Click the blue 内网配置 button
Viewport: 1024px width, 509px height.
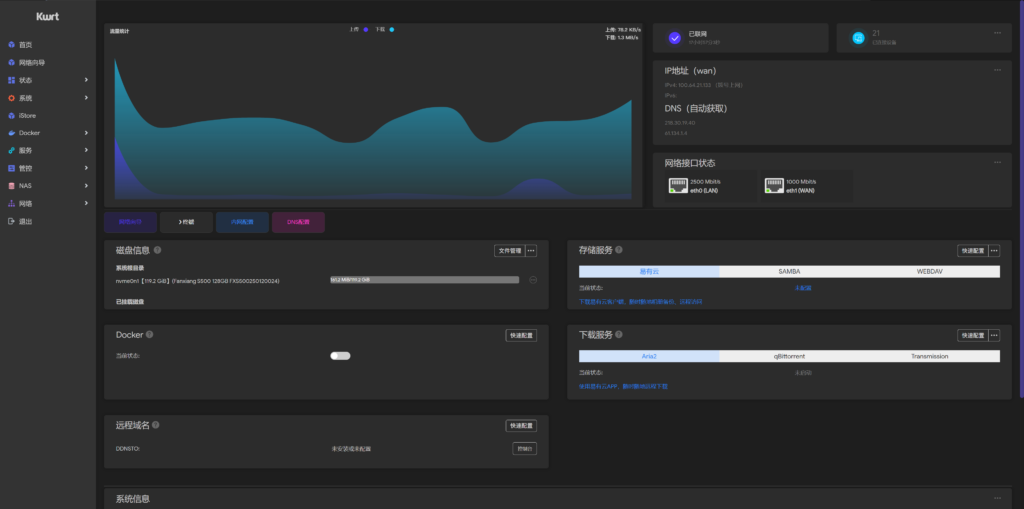point(242,222)
